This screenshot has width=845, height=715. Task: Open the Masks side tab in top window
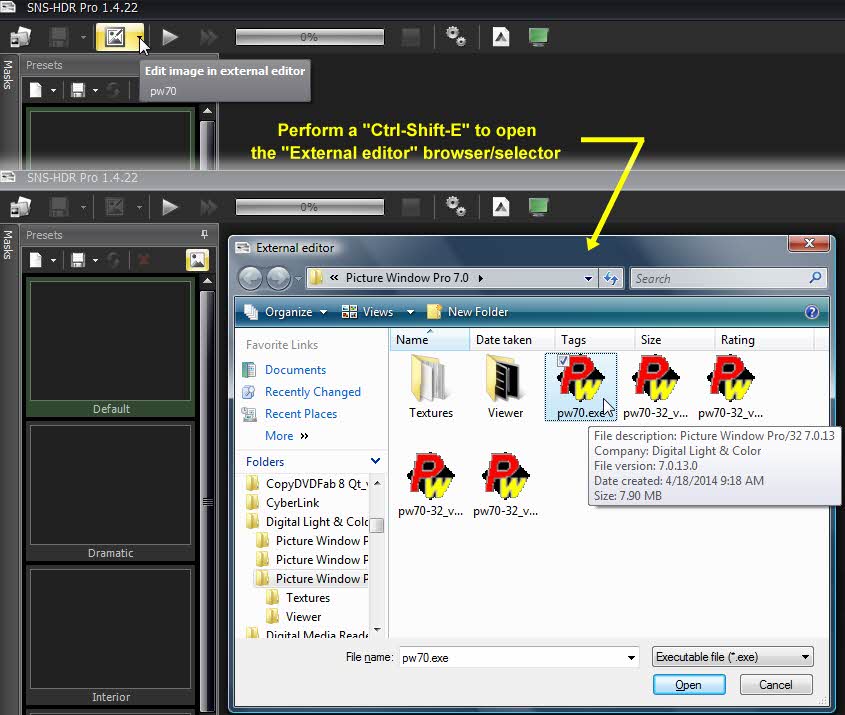pos(8,74)
